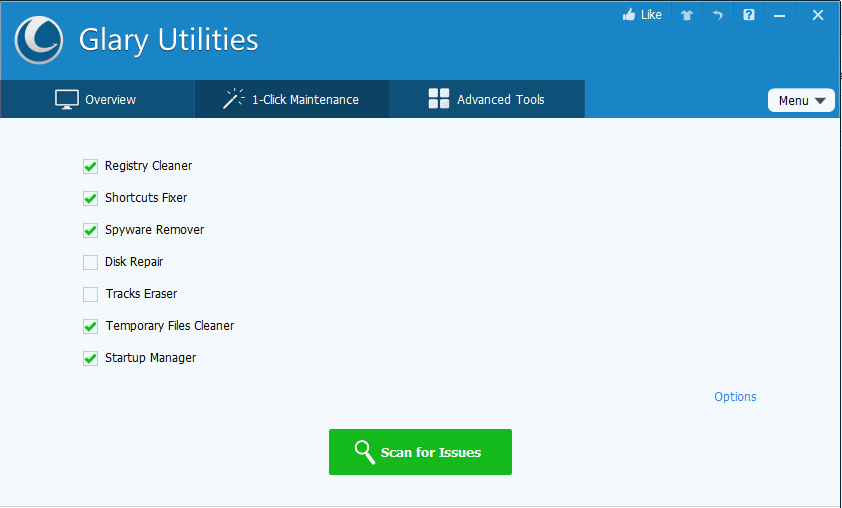Disable the Spyware Remover checkbox

(90, 230)
